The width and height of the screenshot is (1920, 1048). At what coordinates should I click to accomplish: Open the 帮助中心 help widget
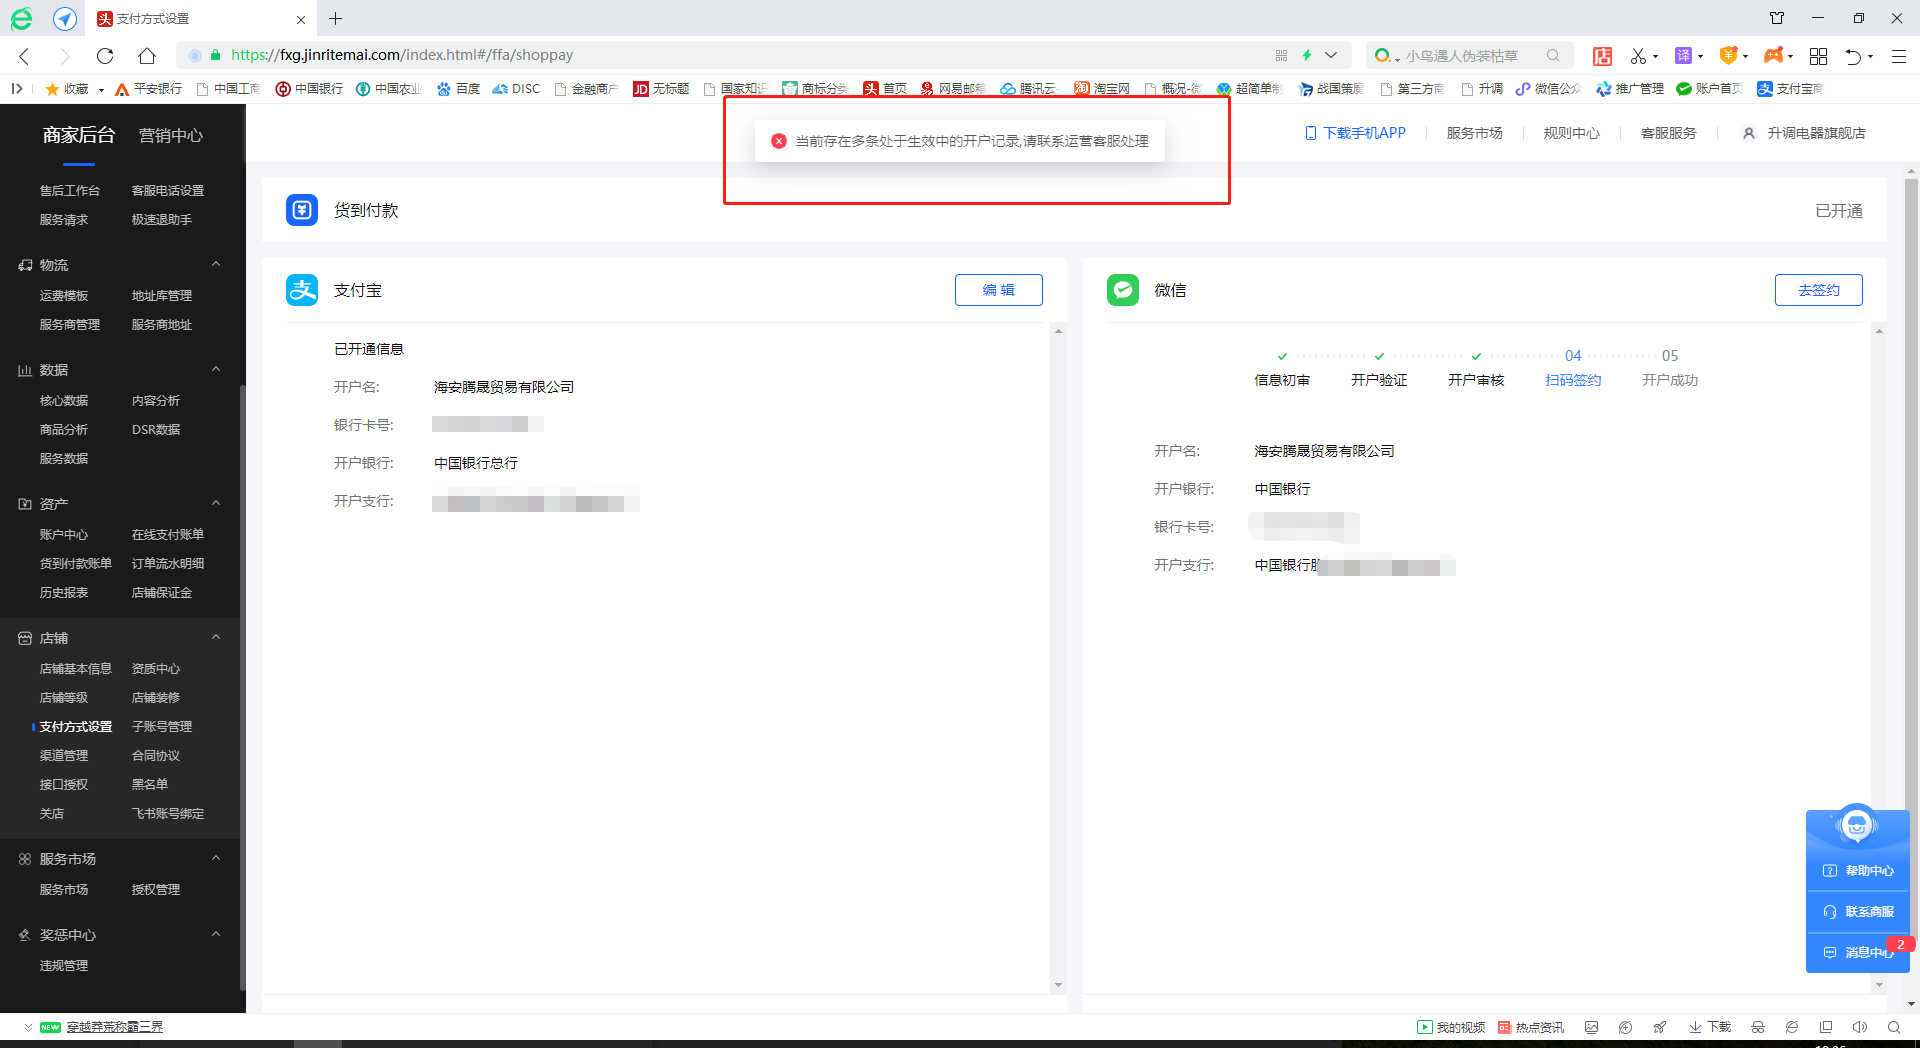pos(1858,870)
